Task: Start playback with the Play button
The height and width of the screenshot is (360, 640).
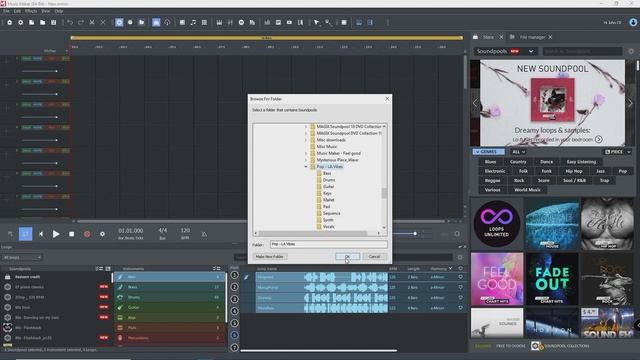Action: click(x=56, y=234)
